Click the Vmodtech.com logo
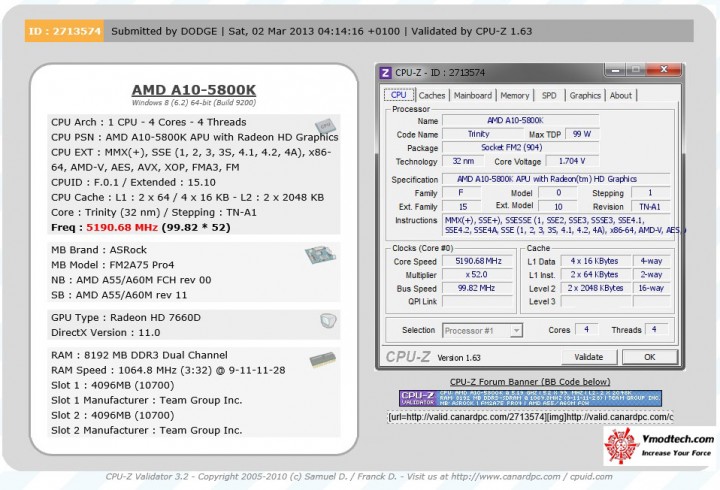This screenshot has width=720, height=490. (x=659, y=445)
